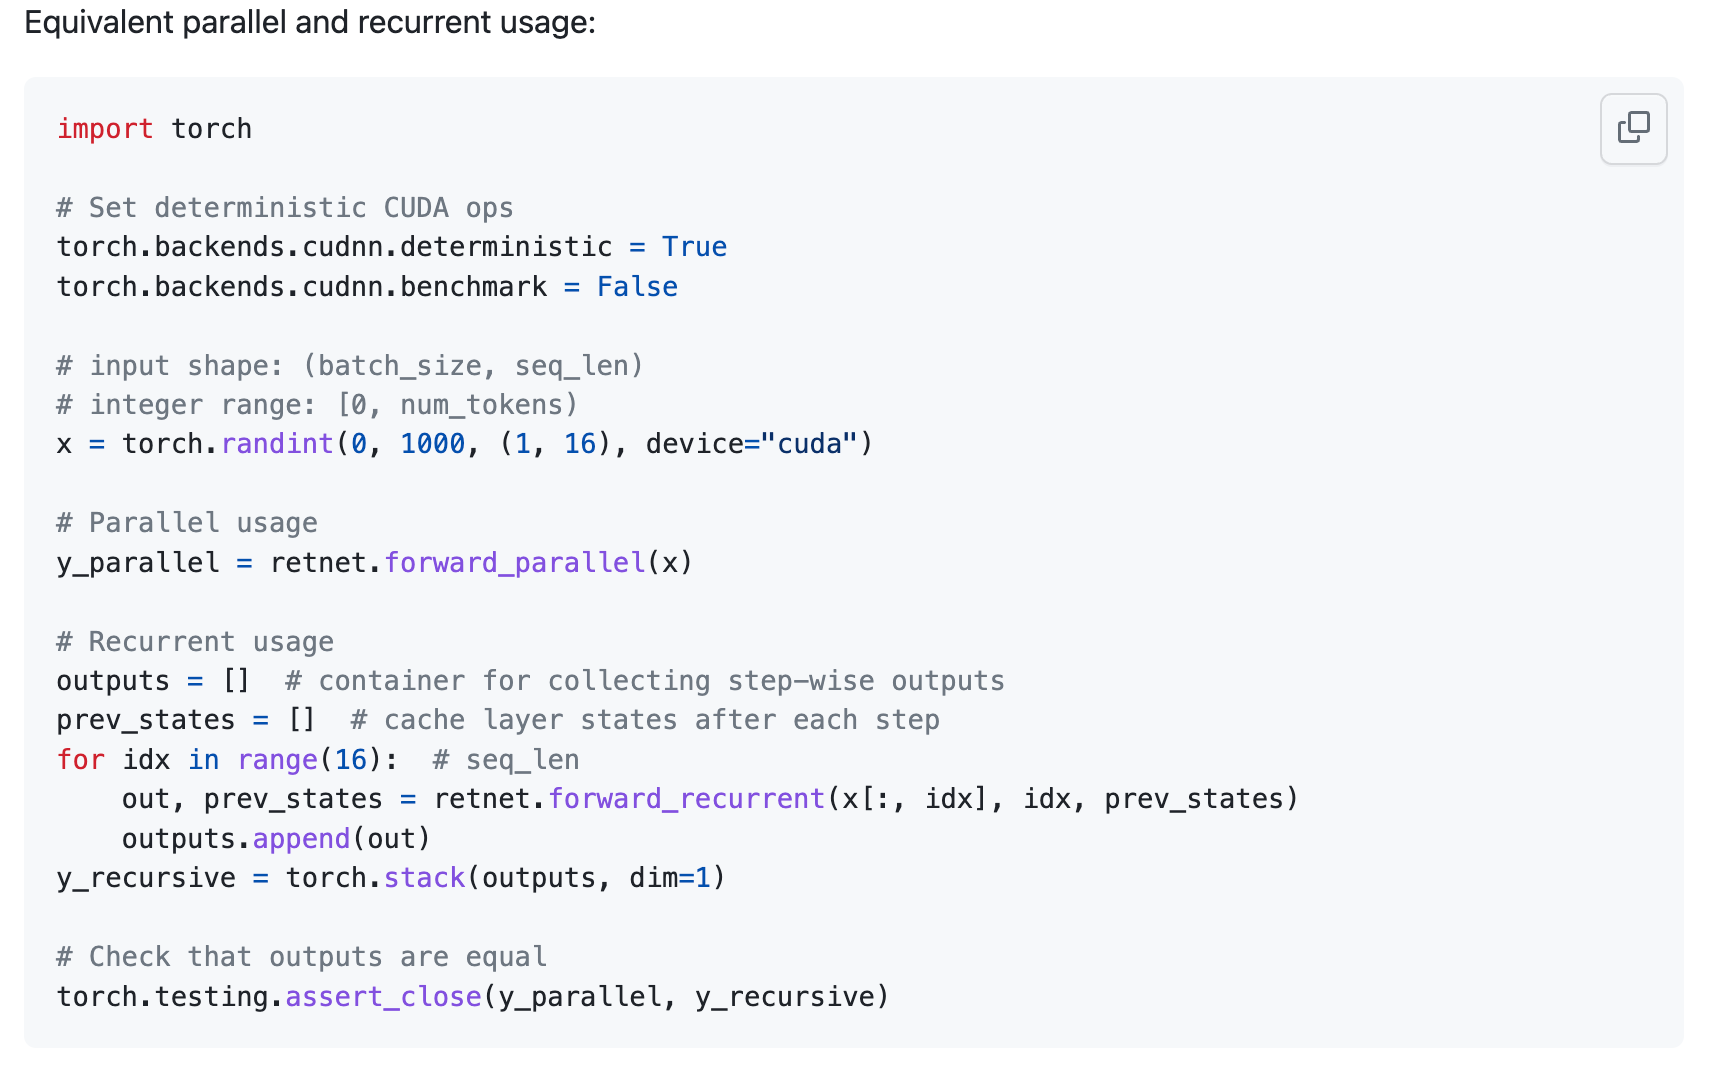
Task: Select the number 1000 in randint arguments
Action: click(x=432, y=443)
